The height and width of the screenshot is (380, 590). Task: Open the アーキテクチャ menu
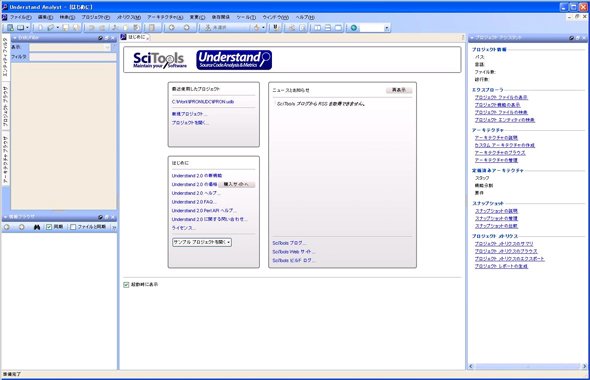coord(165,17)
